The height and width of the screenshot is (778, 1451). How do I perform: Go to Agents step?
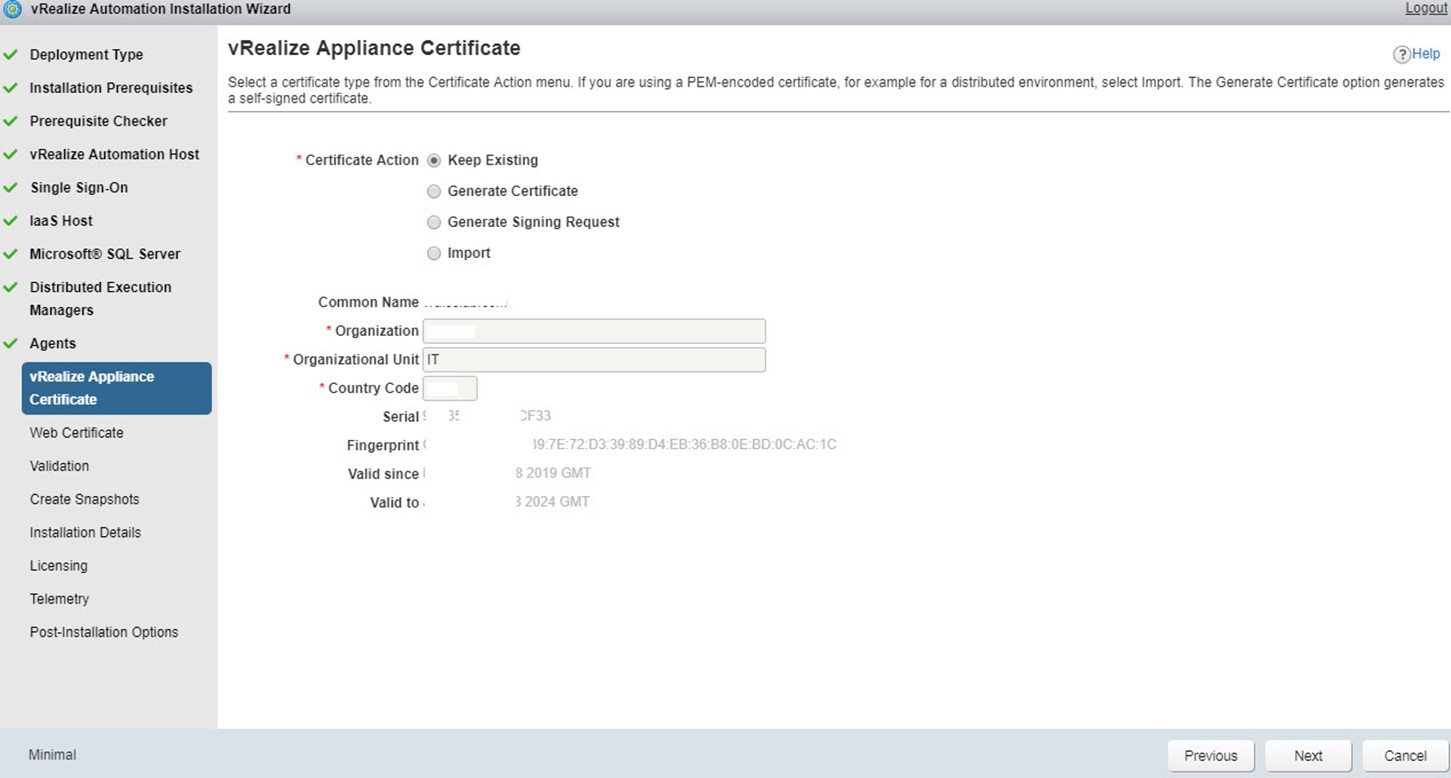pos(52,343)
